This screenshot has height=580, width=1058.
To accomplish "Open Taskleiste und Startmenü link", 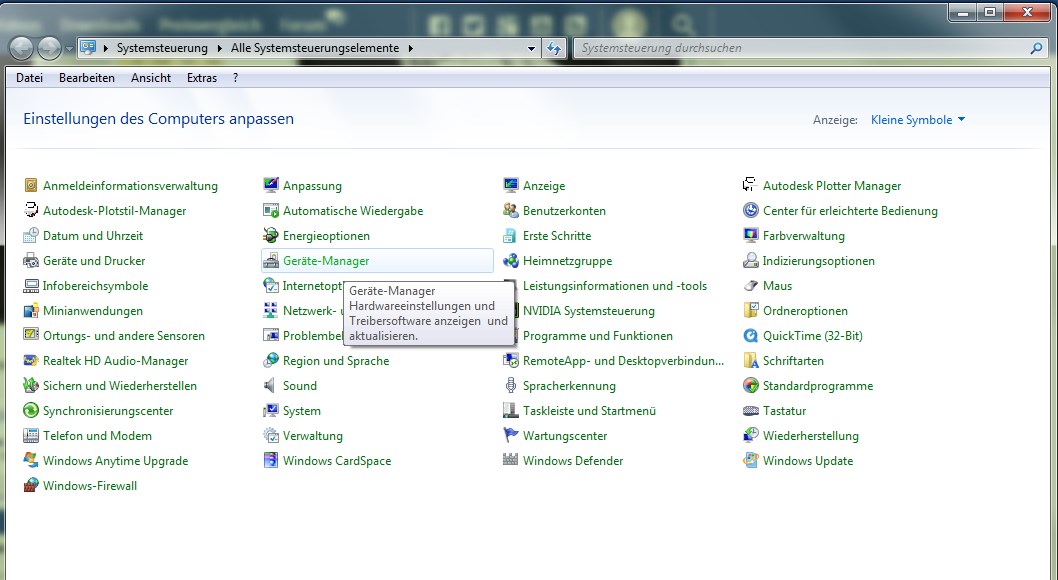I will [589, 411].
